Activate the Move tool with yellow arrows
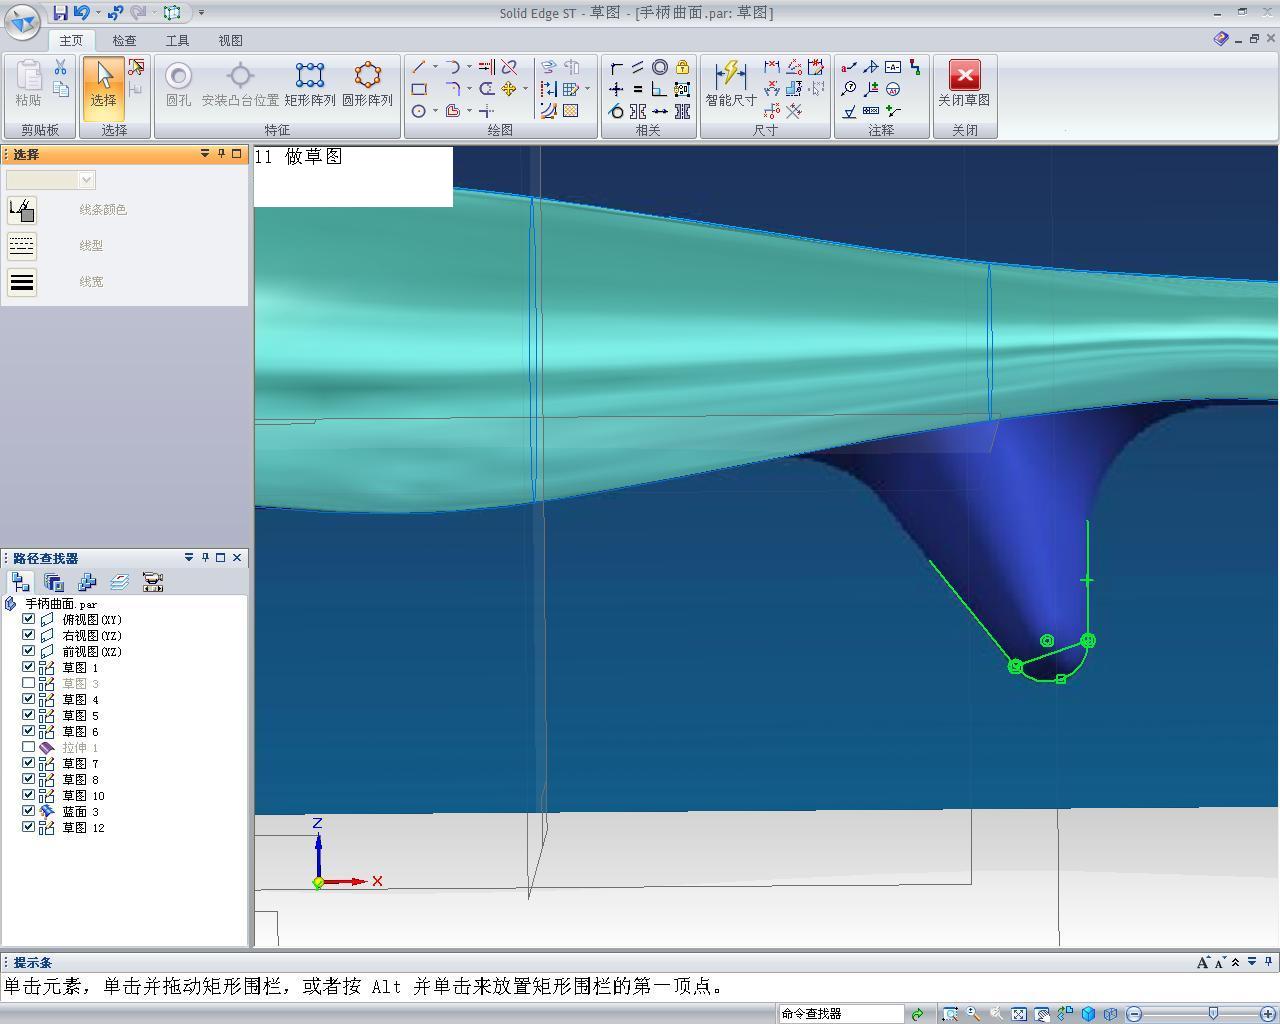Viewport: 1280px width, 1024px height. point(509,89)
